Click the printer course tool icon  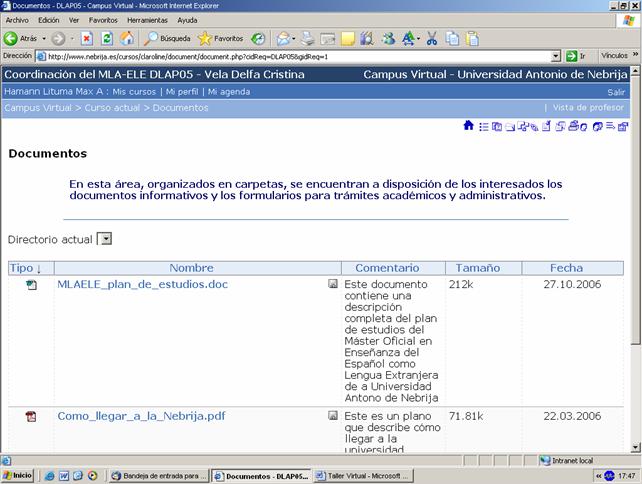(x=575, y=126)
